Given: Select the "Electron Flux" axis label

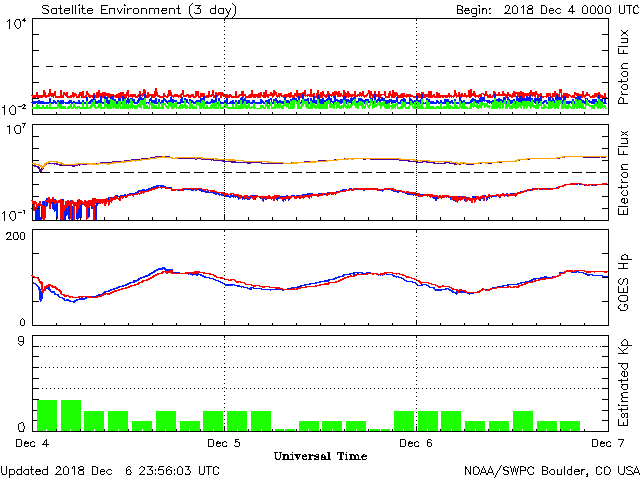Looking at the screenshot, I should coord(623,173).
